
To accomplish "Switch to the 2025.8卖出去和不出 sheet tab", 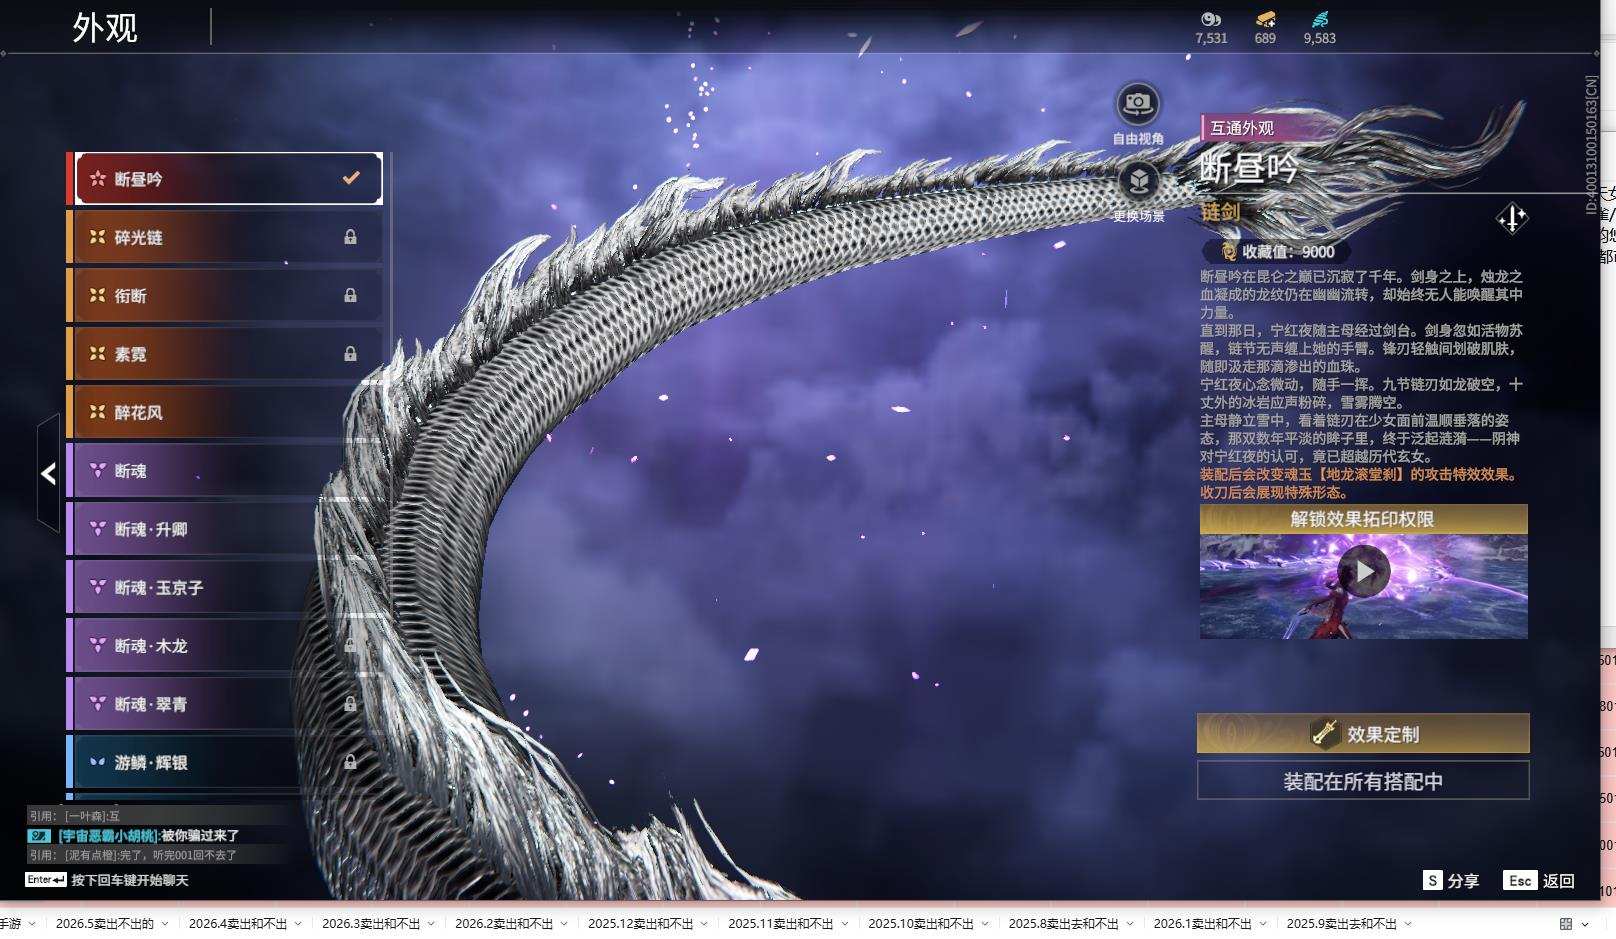I will click(1064, 924).
